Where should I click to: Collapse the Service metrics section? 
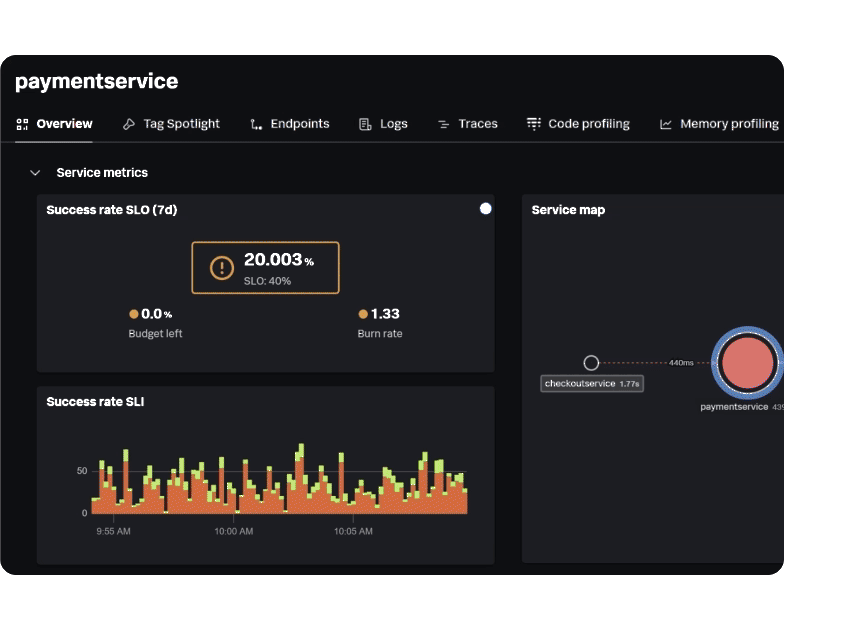(x=36, y=173)
